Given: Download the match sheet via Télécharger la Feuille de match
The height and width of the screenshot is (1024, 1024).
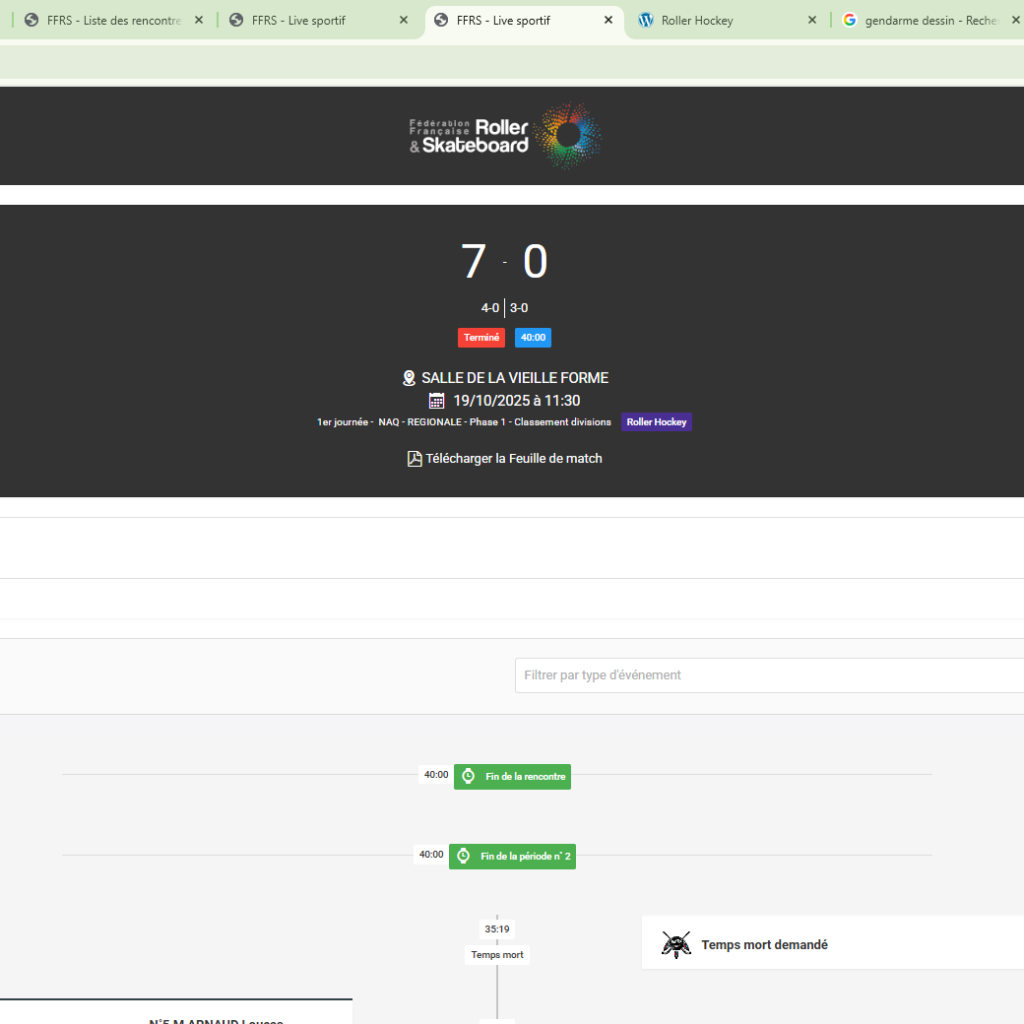Looking at the screenshot, I should (513, 459).
